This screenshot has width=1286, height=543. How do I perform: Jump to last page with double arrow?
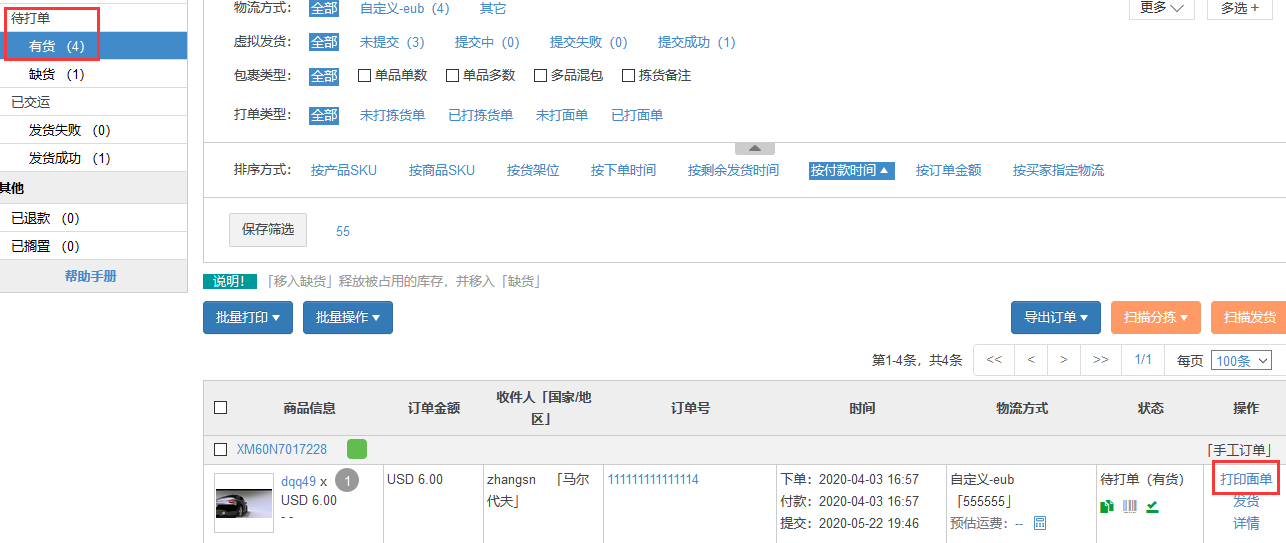click(1100, 360)
